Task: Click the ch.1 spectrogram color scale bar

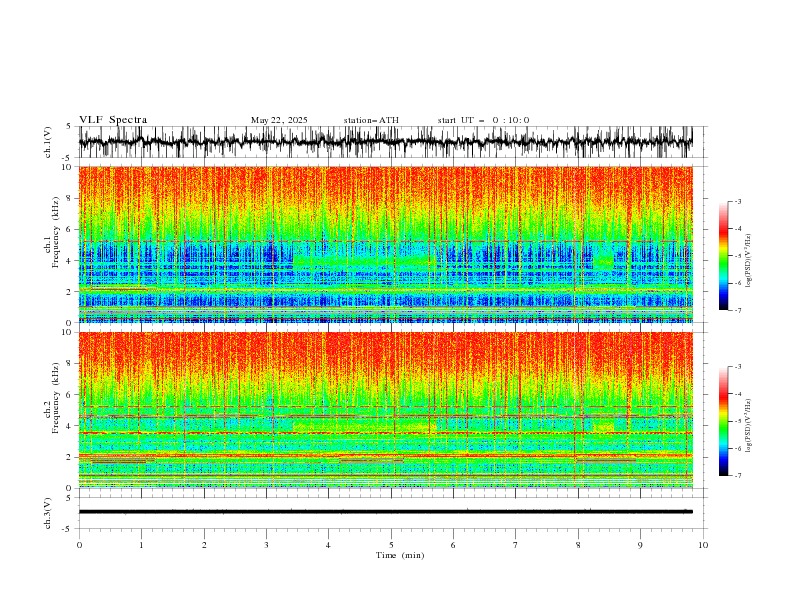Action: pyautogui.click(x=724, y=256)
